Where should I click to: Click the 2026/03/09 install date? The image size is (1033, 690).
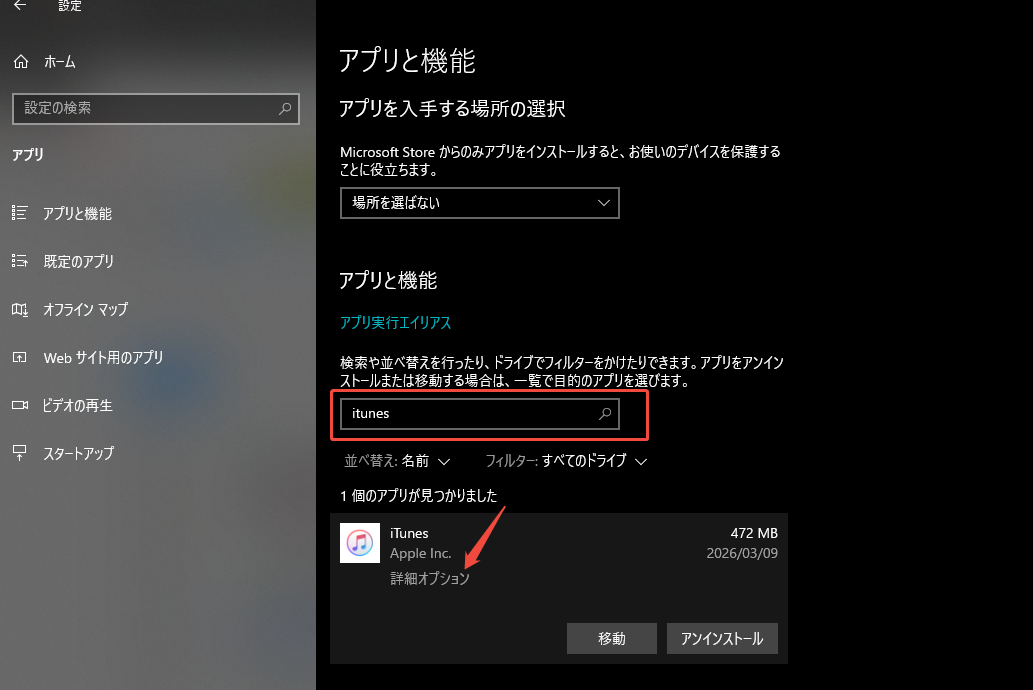[742, 553]
